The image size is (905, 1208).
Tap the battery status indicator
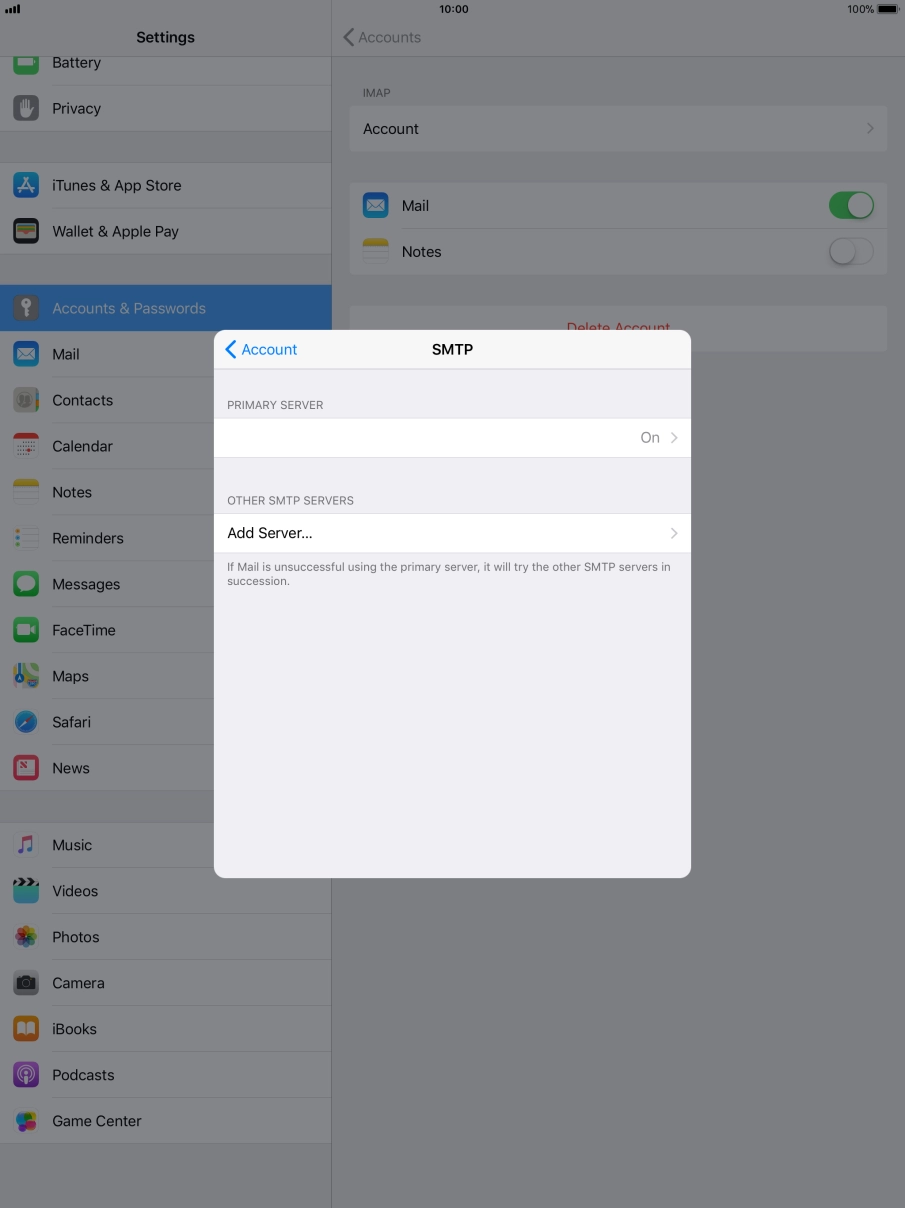pos(887,9)
